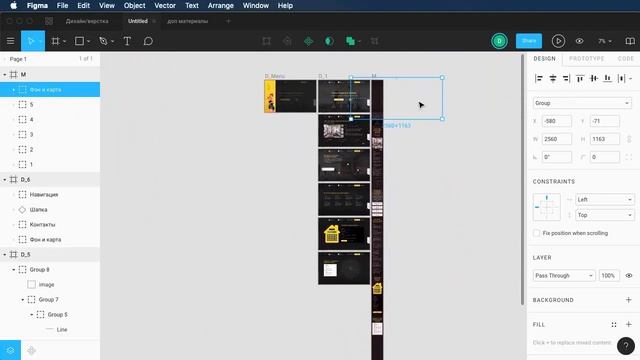640x360 pixels.
Task: Open the zoom level dropdown
Action: [x=605, y=41]
